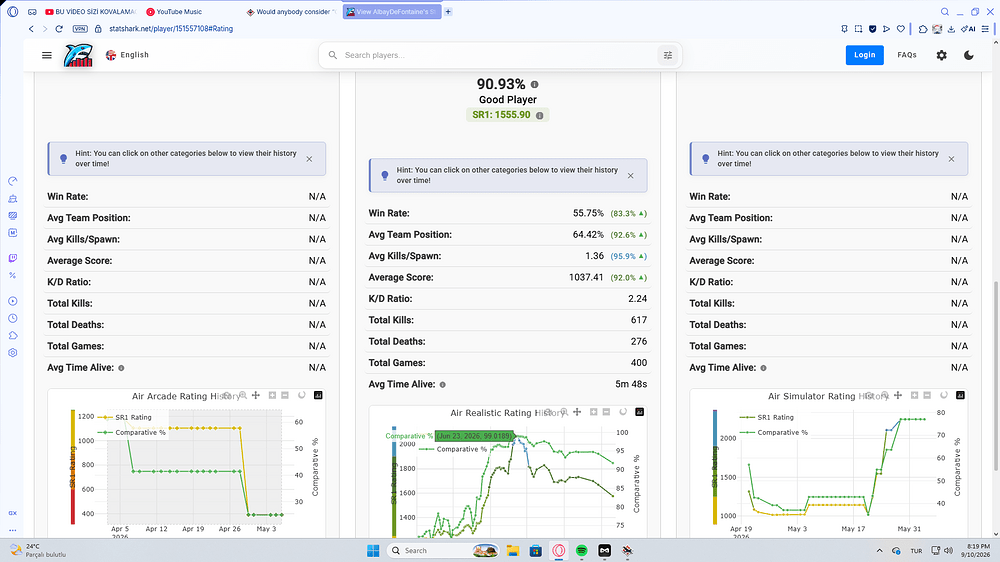Viewport: 1000px width, 562px height.
Task: Open sidebar settings gear in Opera sidebar
Action: point(13,353)
